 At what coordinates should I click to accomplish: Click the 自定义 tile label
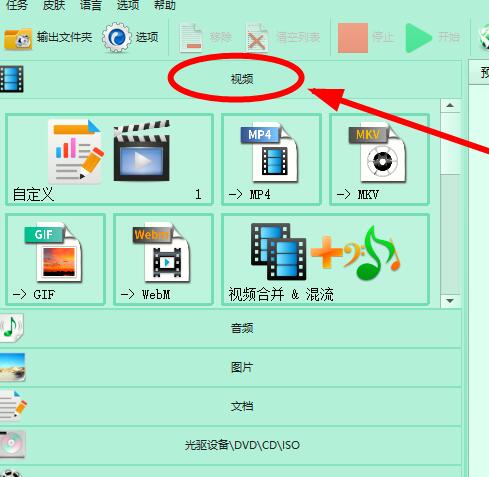pos(33,194)
